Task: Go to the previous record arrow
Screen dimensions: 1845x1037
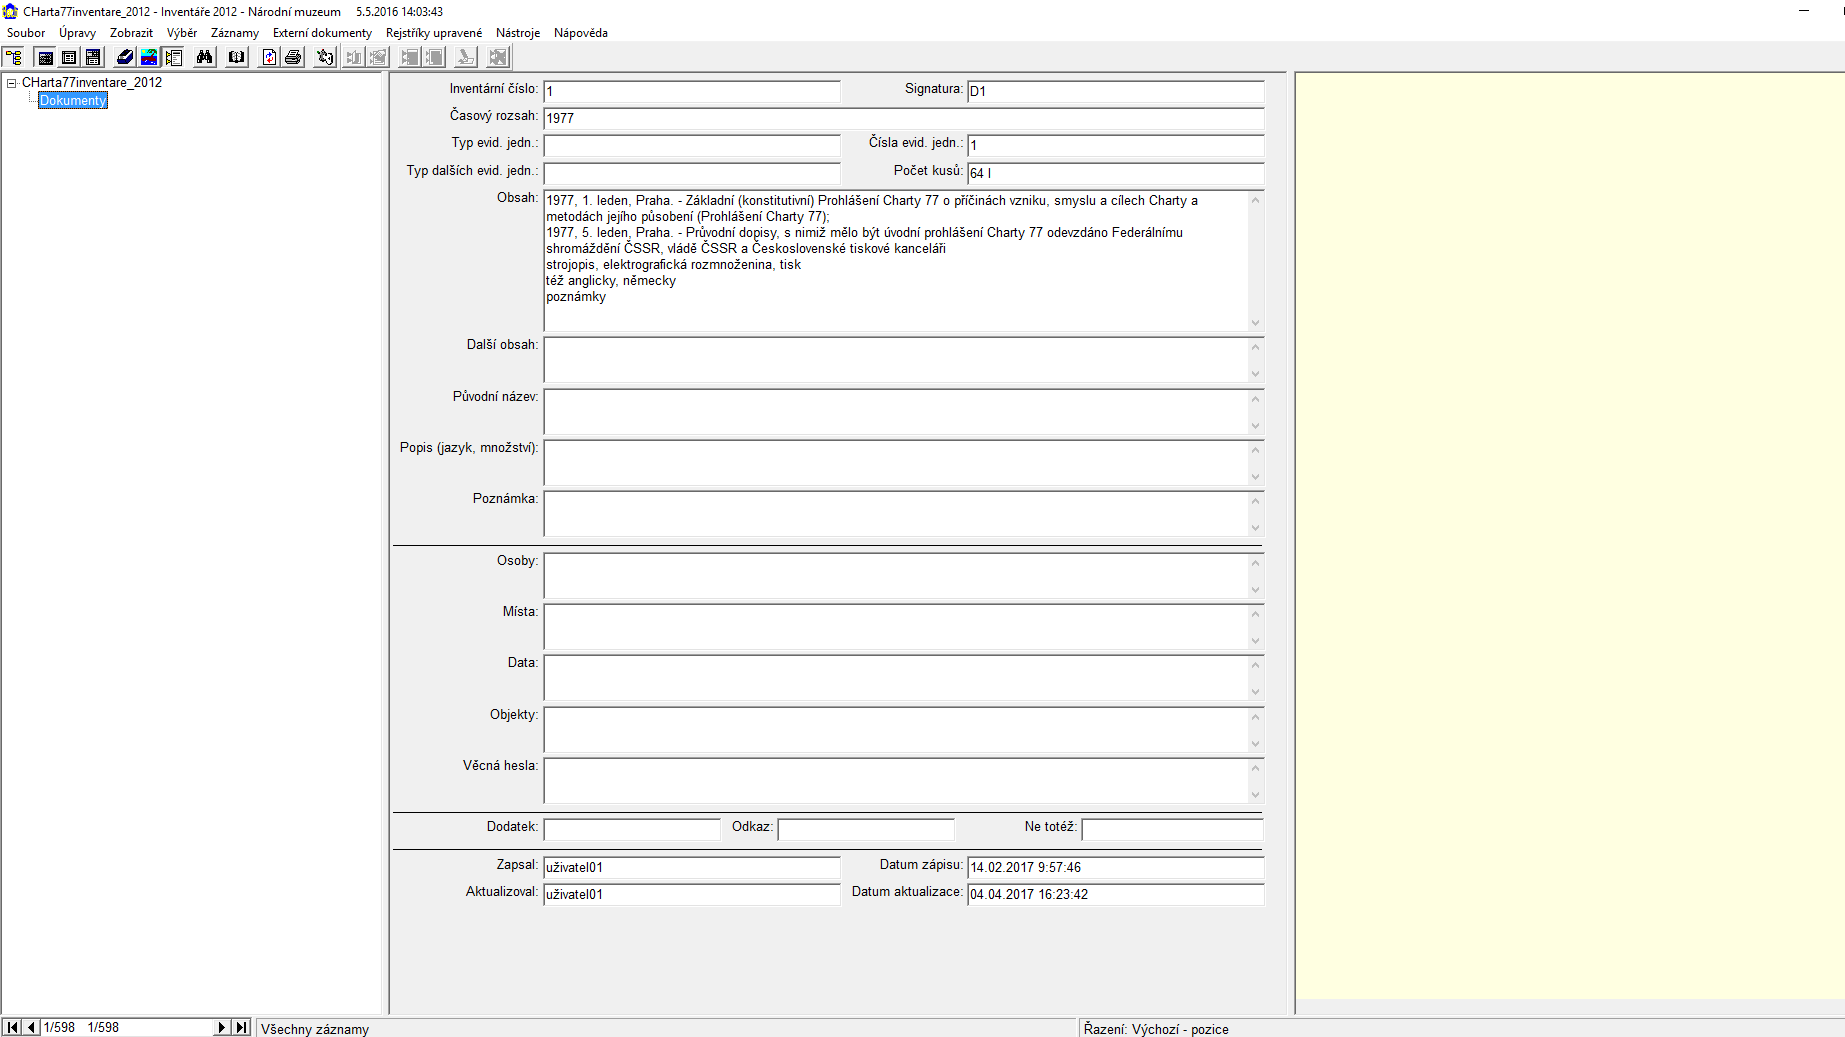Action: pyautogui.click(x=31, y=1027)
